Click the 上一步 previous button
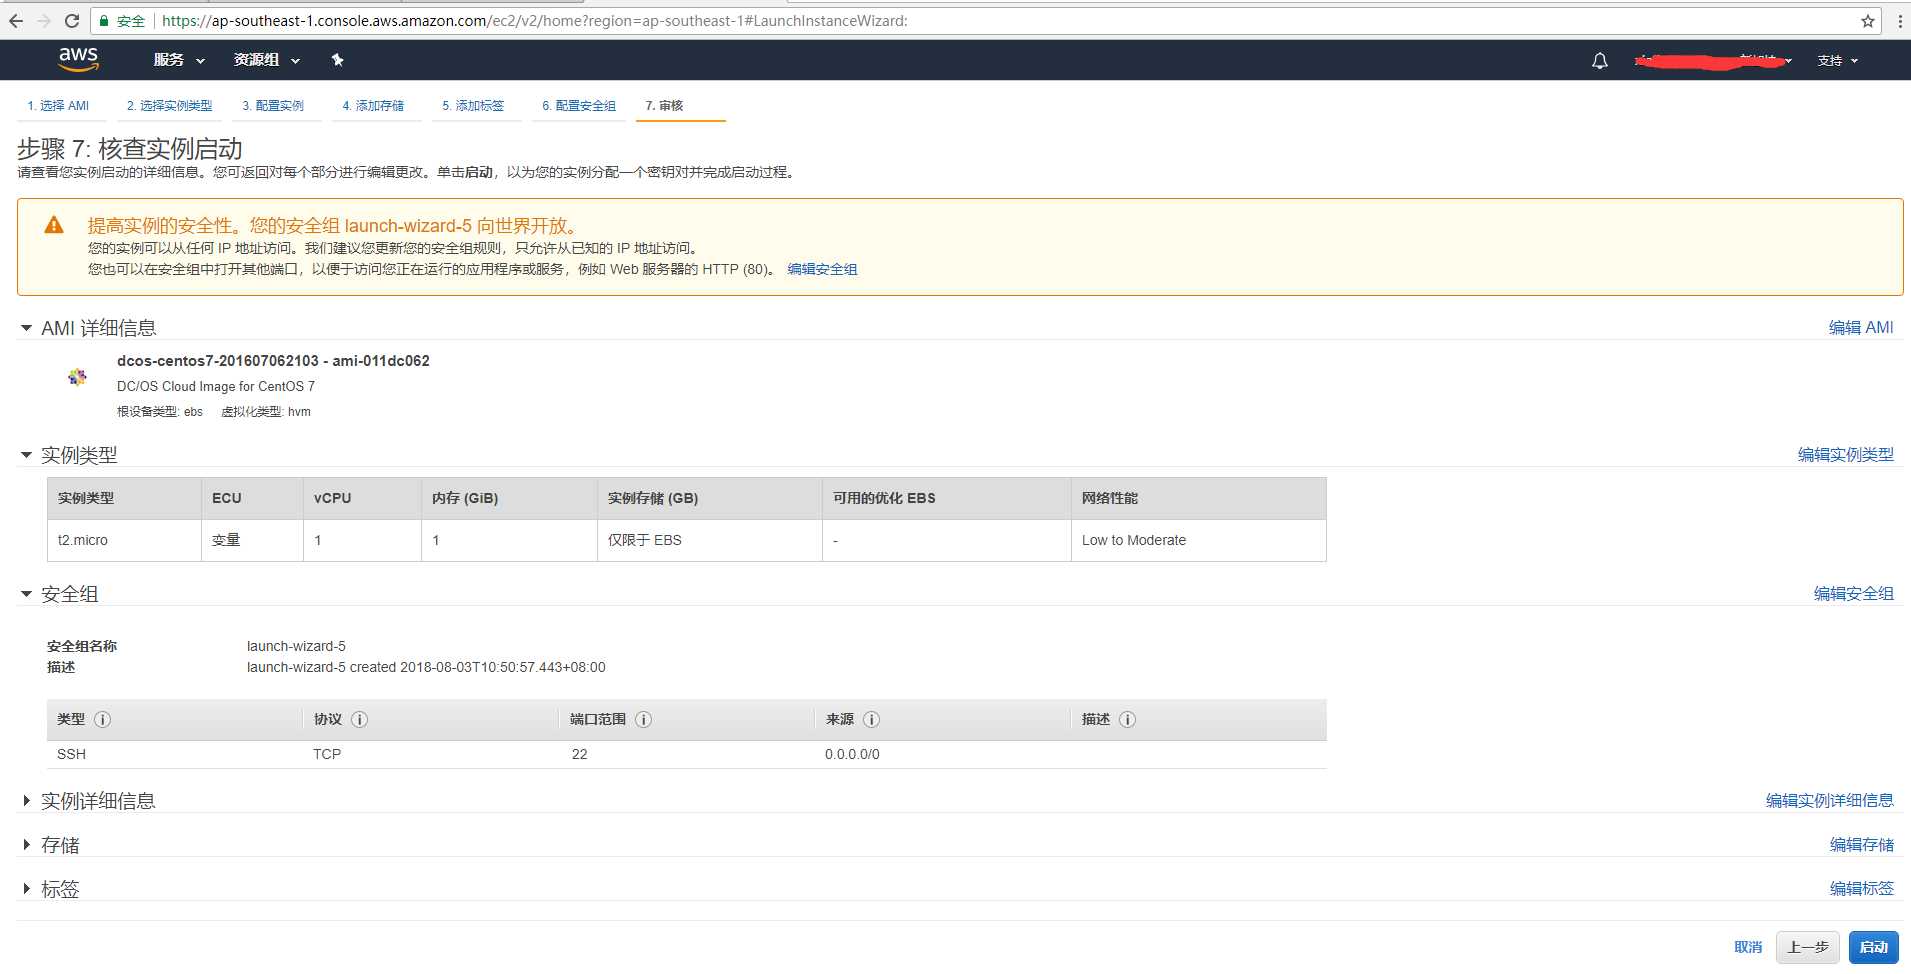 coord(1808,947)
